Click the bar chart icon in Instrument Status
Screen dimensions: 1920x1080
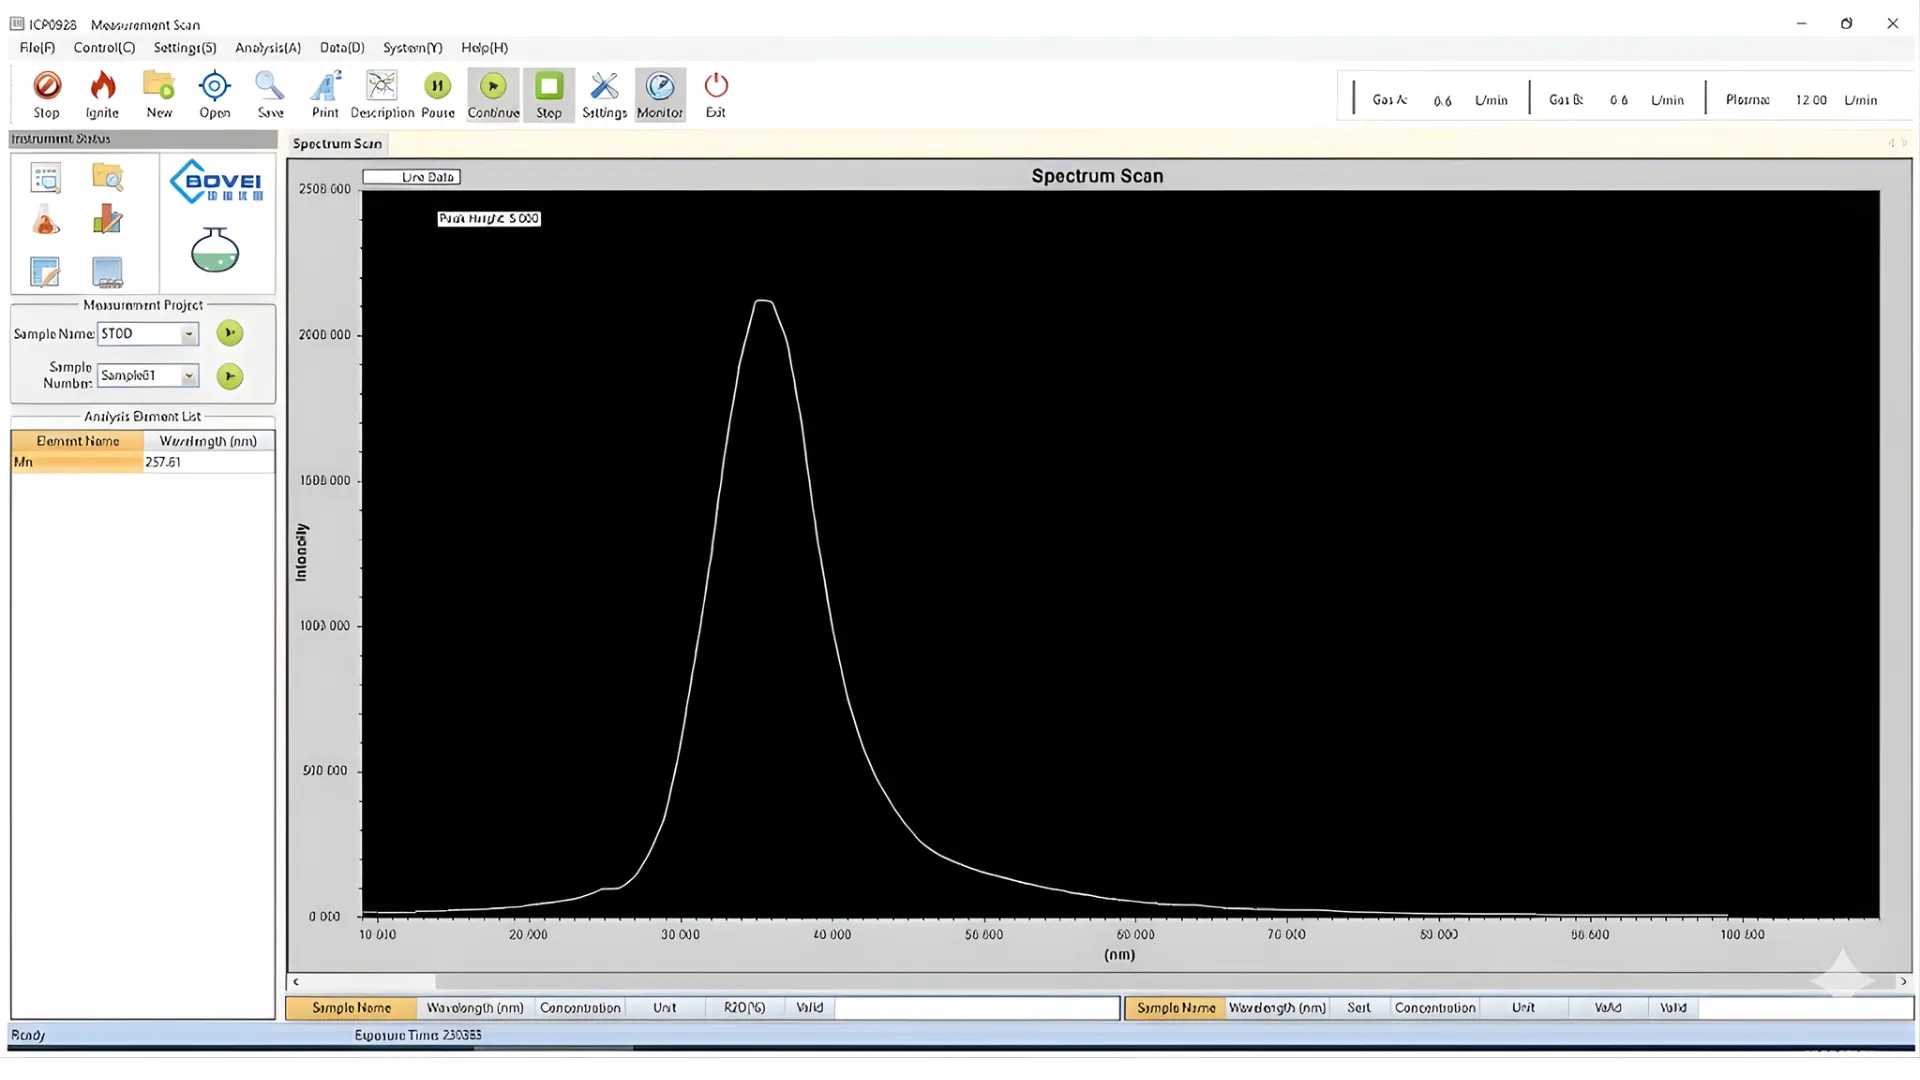(107, 219)
